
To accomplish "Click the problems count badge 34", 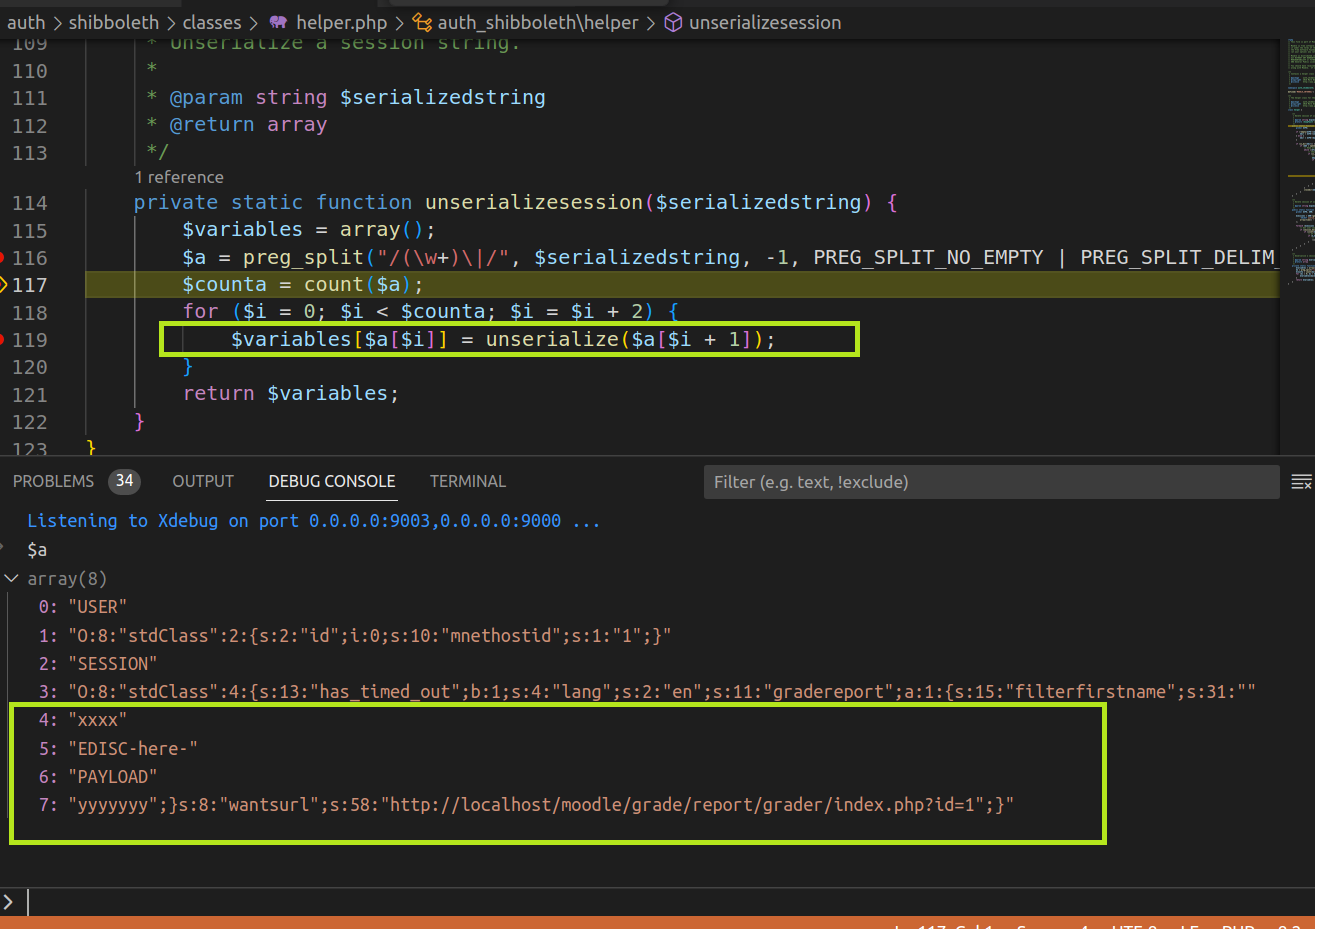I will (x=124, y=481).
